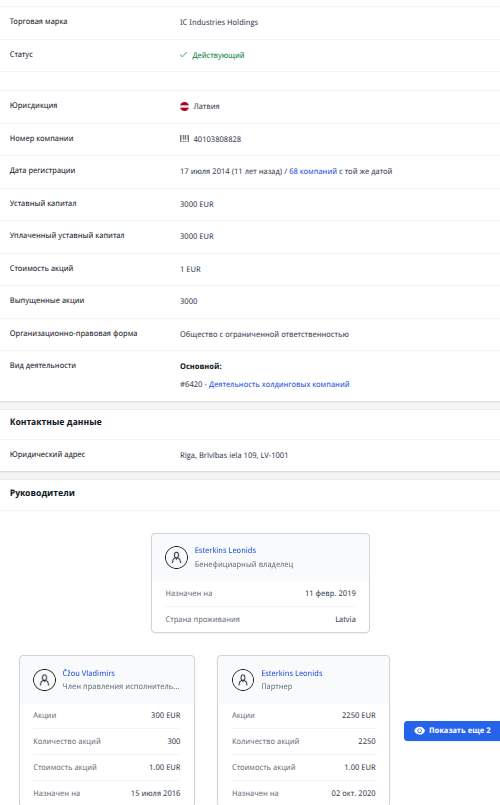Click the legal address Riga, Brivibas iela 109
The width and height of the screenshot is (500, 805).
point(234,455)
